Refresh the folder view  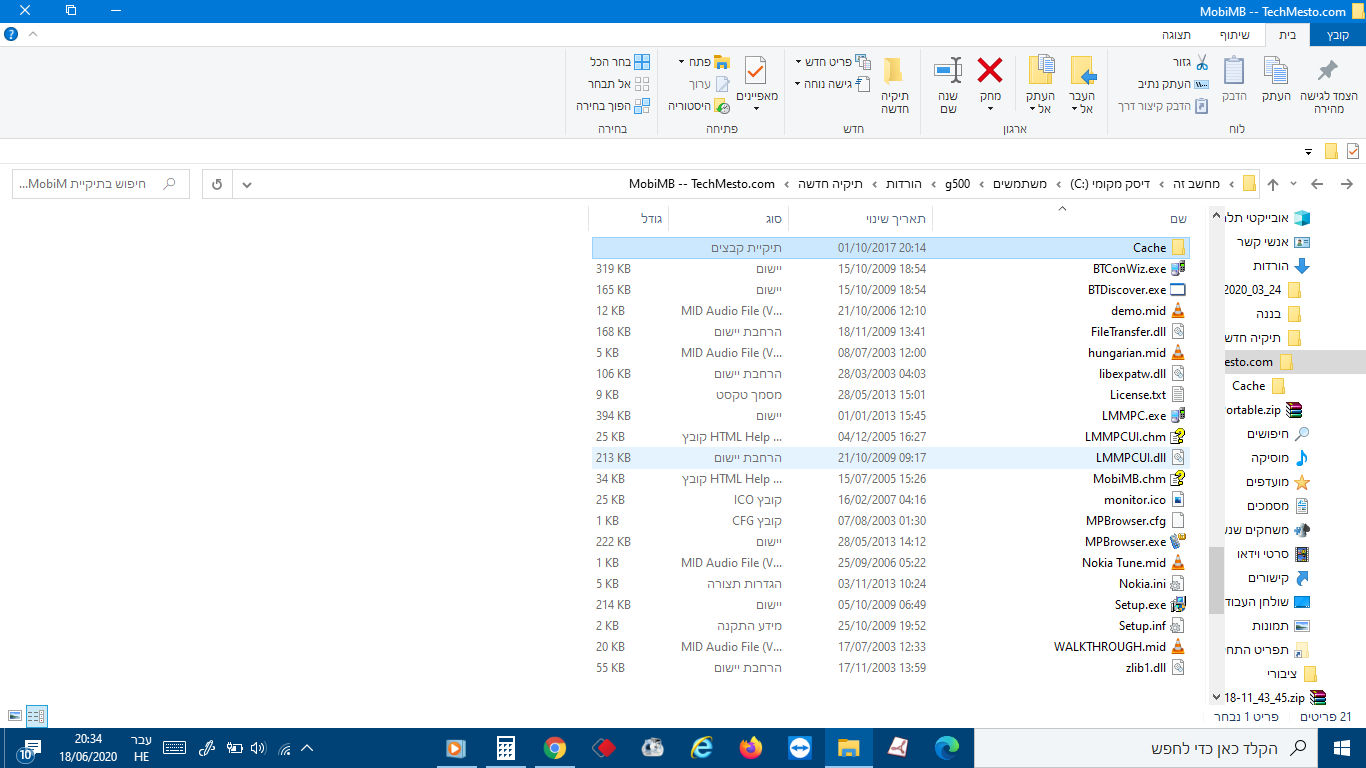pos(217,184)
